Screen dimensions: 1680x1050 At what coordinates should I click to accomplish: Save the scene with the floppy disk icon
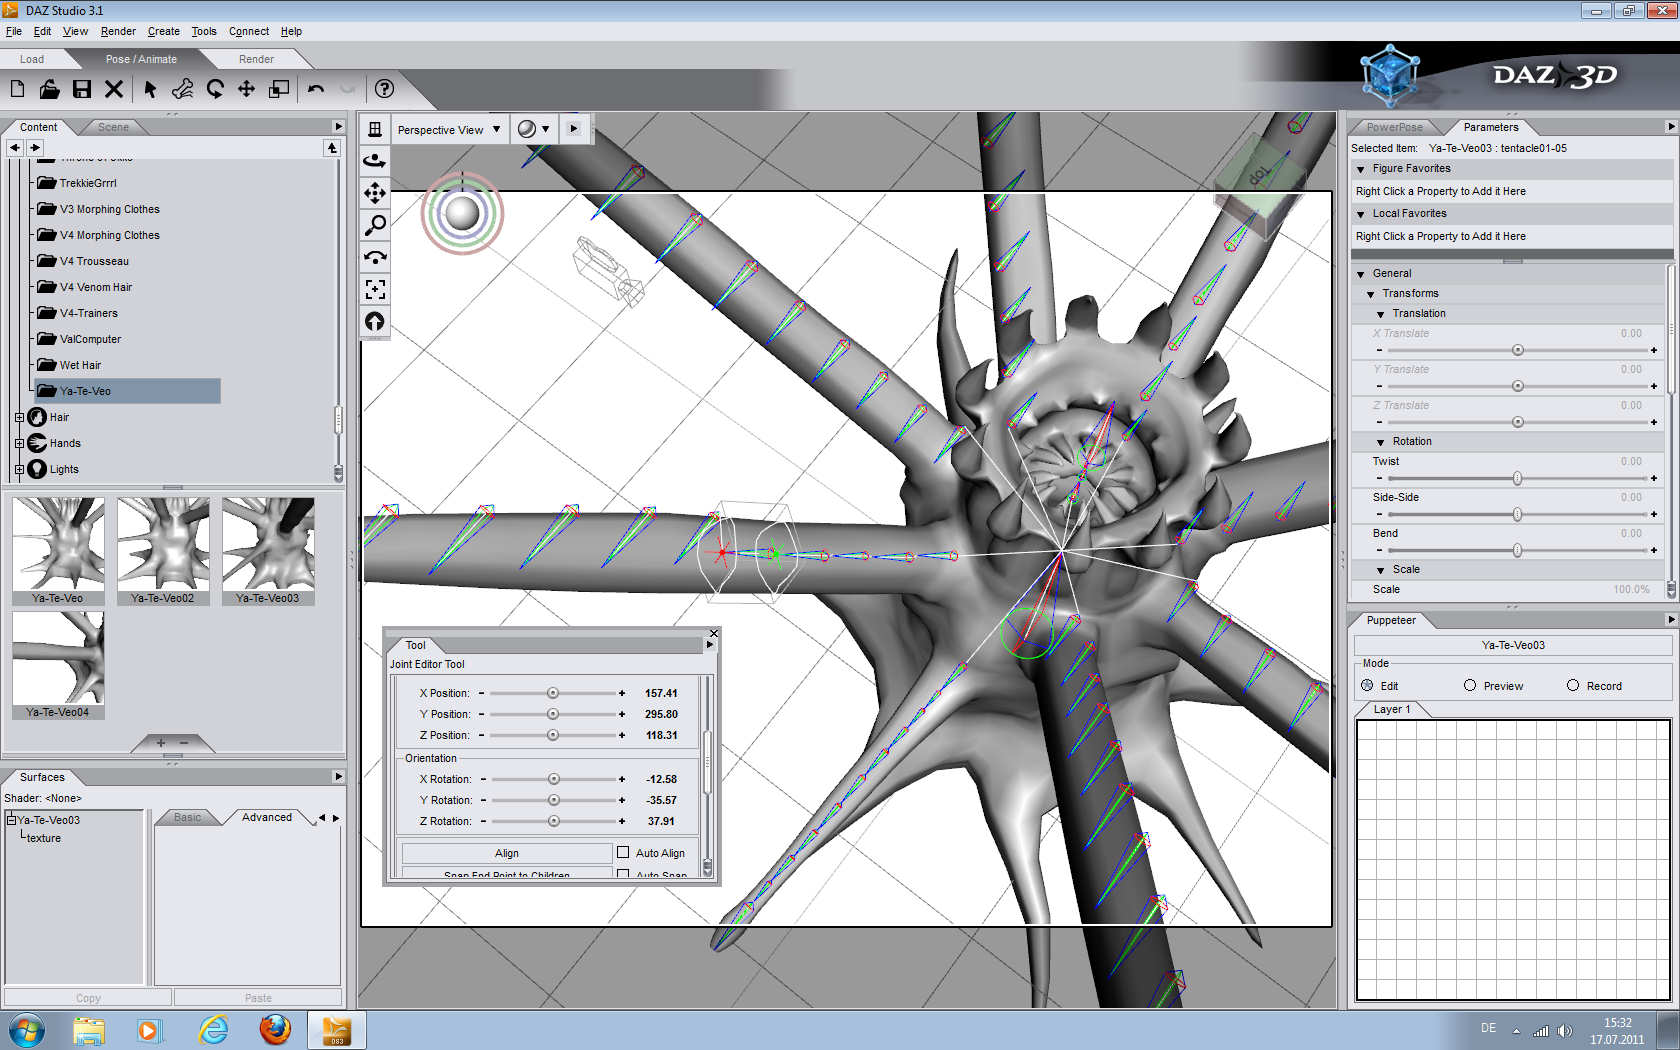(x=82, y=89)
